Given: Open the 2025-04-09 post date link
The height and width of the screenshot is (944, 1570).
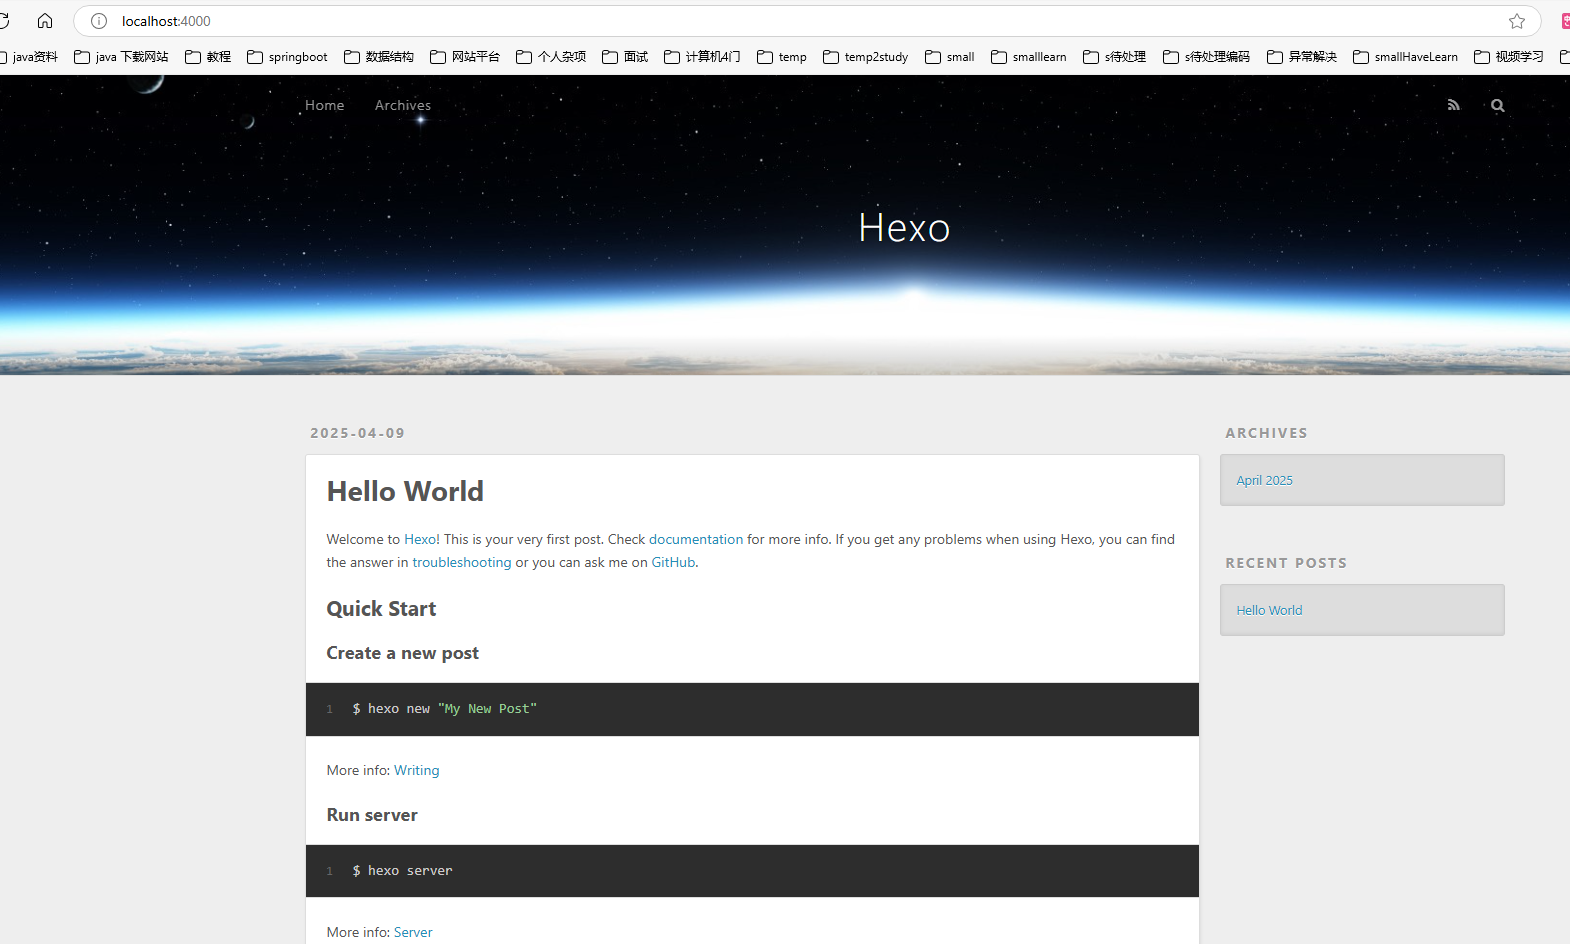Looking at the screenshot, I should click(x=358, y=433).
